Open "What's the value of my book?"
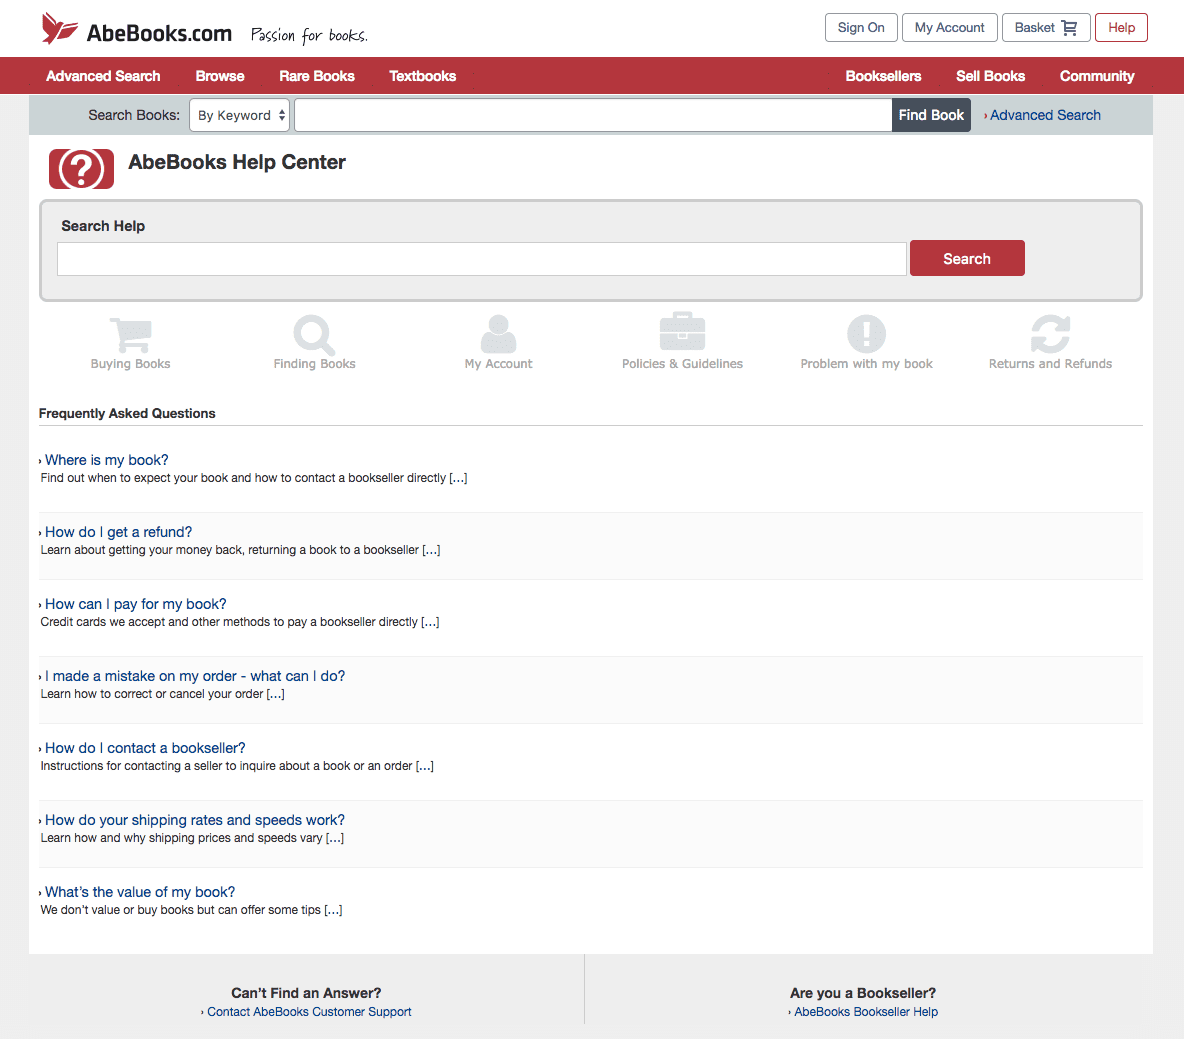The image size is (1184, 1039). [140, 893]
